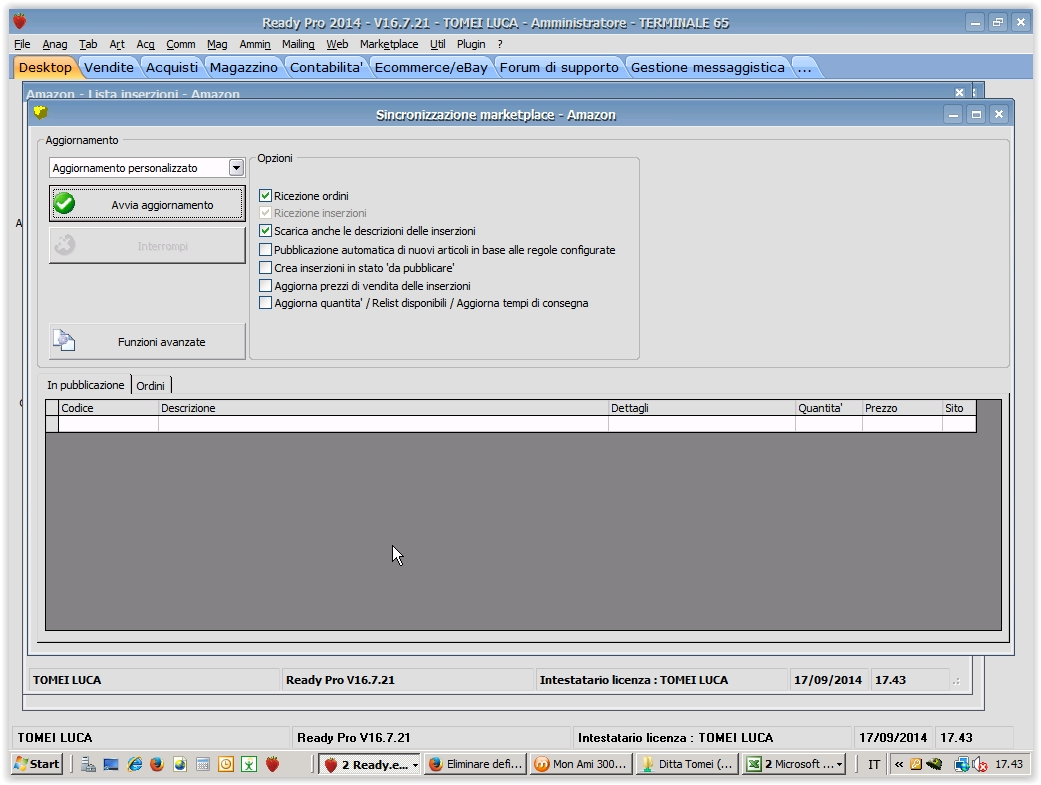Screen dimensions: 1041x785
Task: Click the Mon Ami 300... taskbar button
Action: tap(582, 764)
